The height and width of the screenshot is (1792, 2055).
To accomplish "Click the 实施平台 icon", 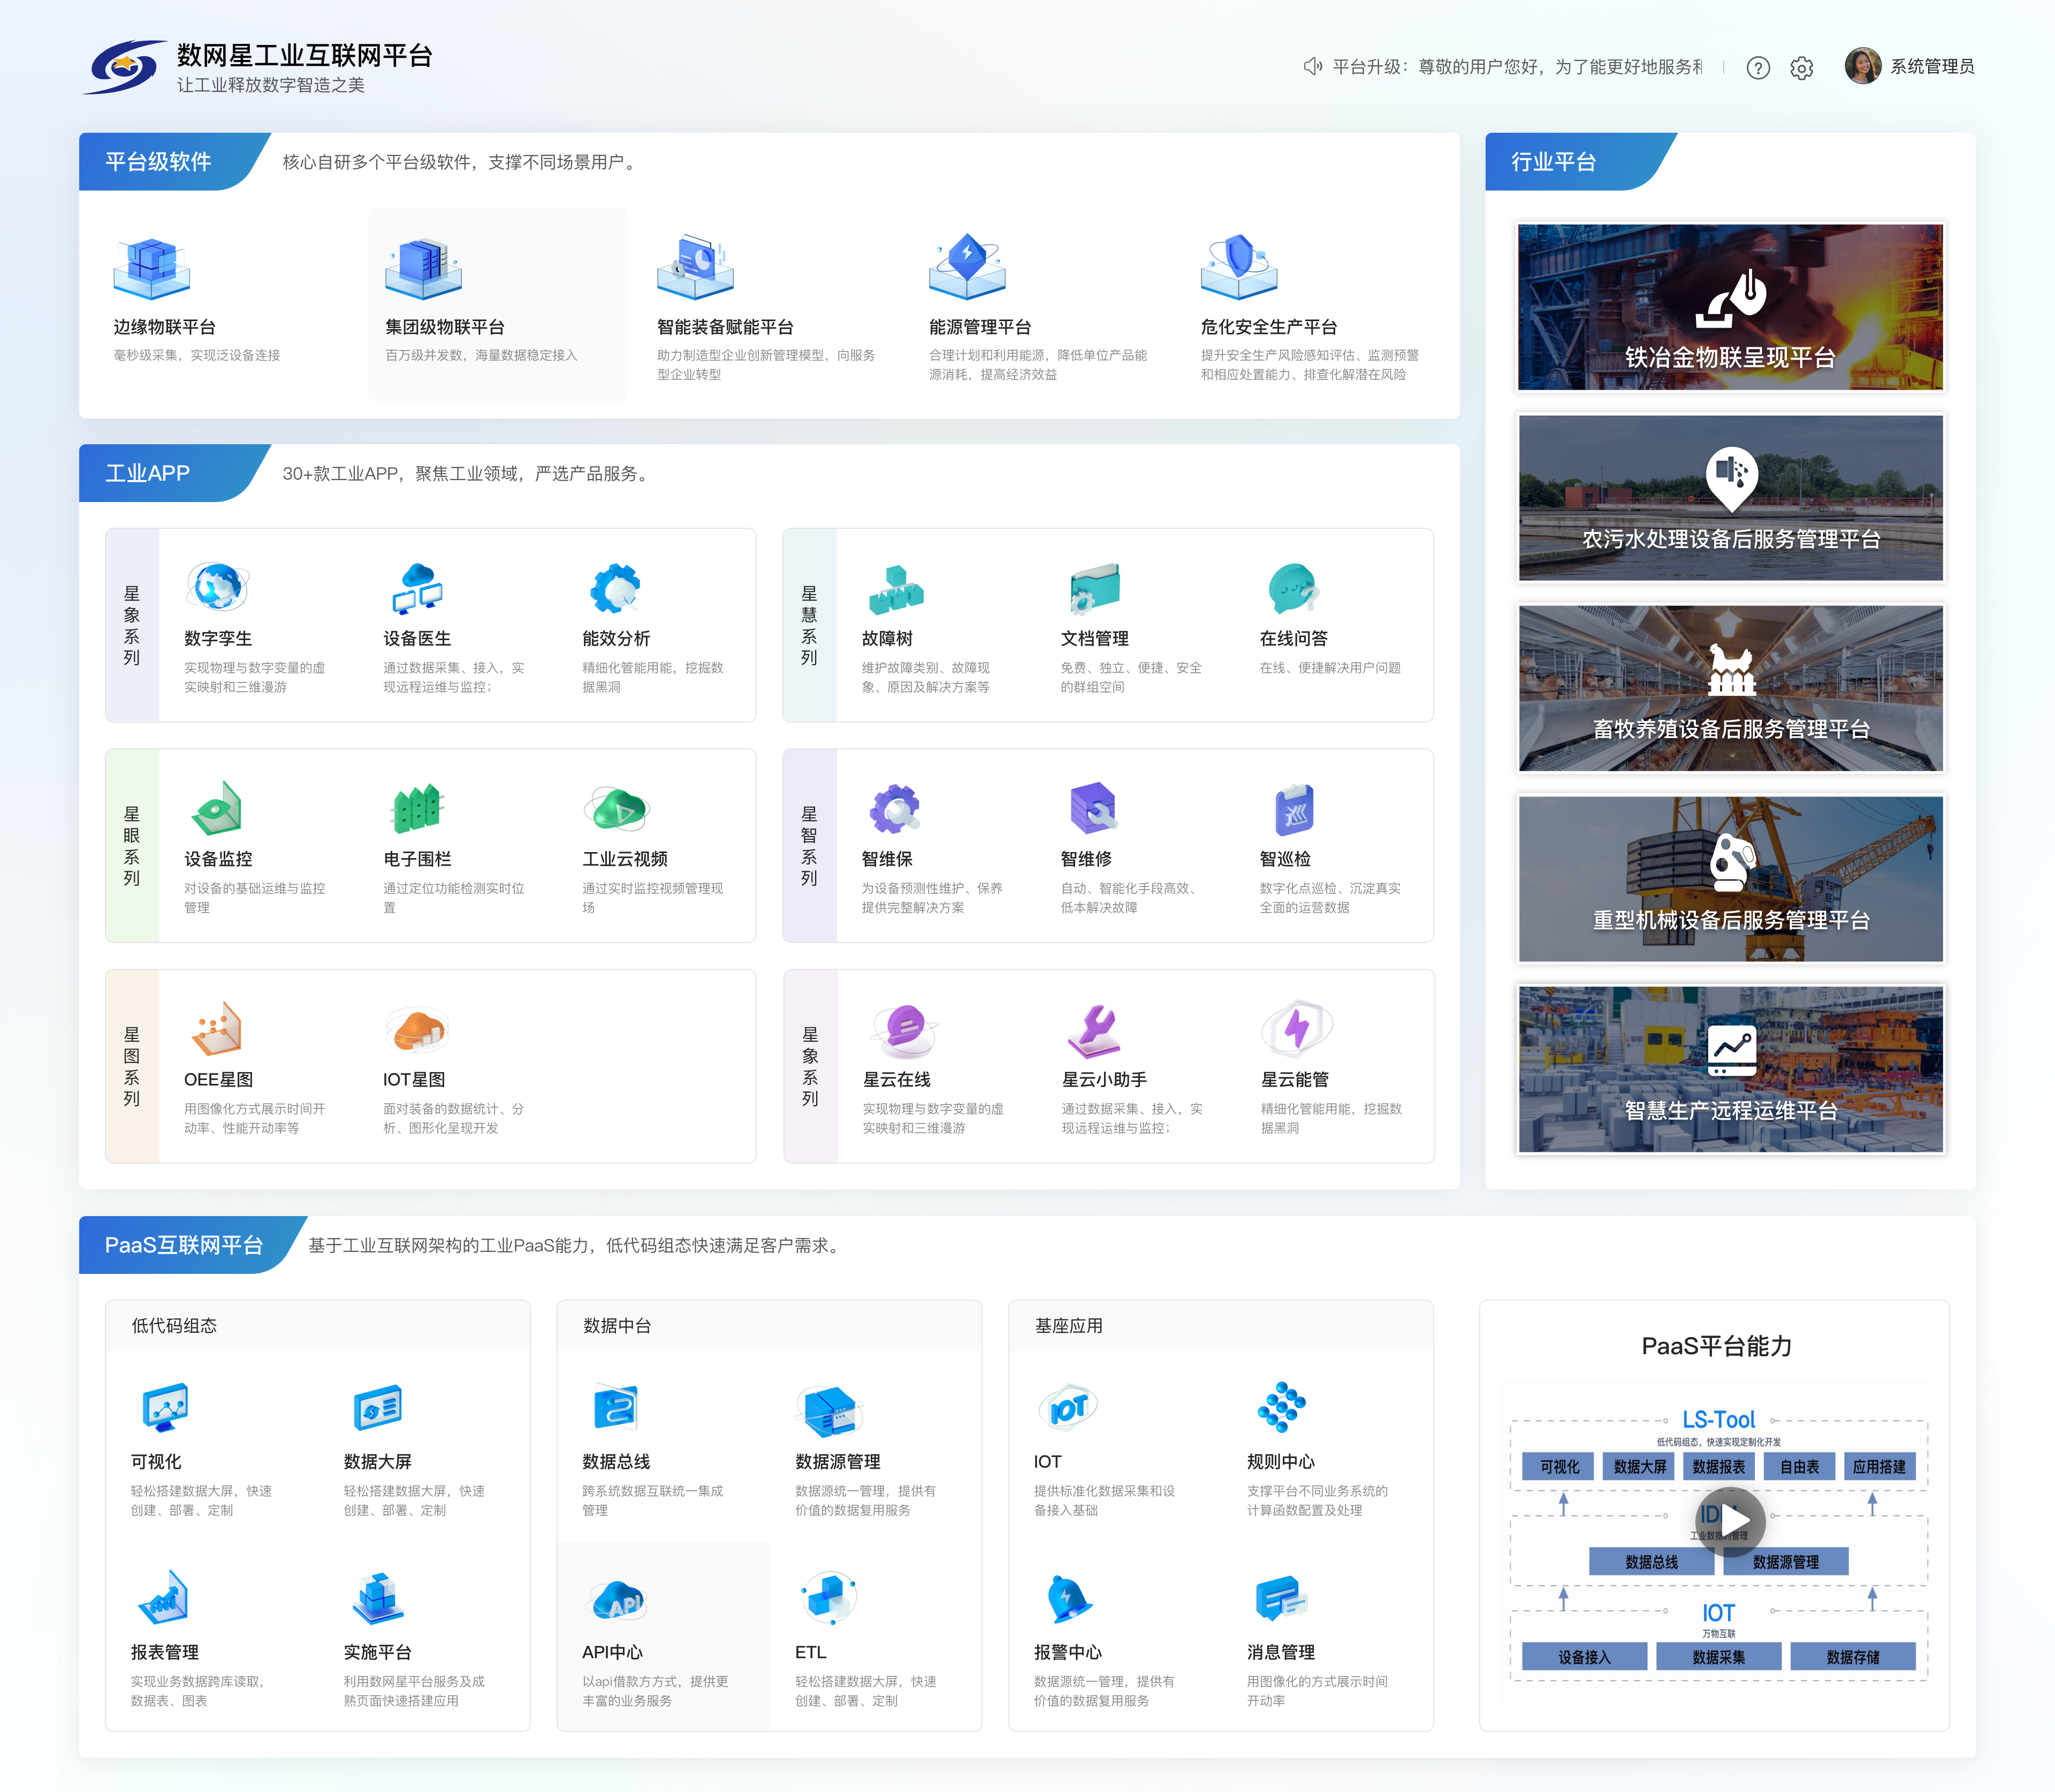I will [x=378, y=1597].
